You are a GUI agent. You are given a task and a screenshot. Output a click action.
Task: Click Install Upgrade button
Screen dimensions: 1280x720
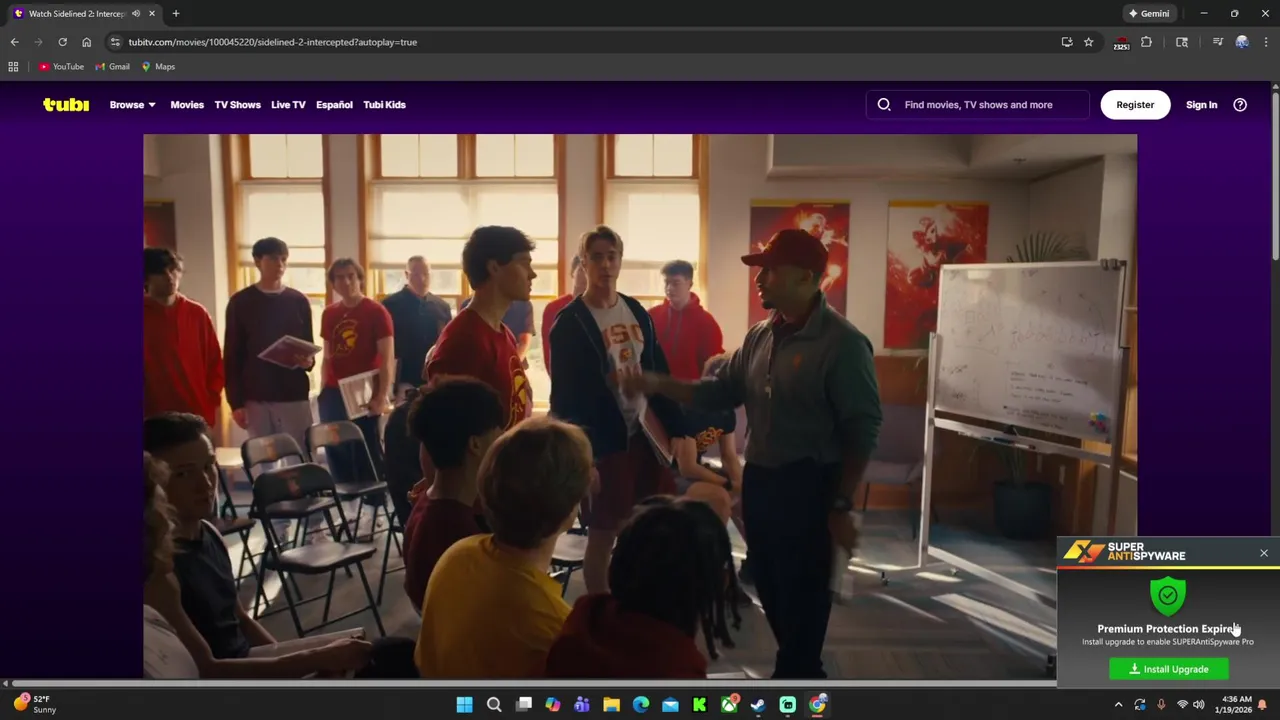point(1169,669)
